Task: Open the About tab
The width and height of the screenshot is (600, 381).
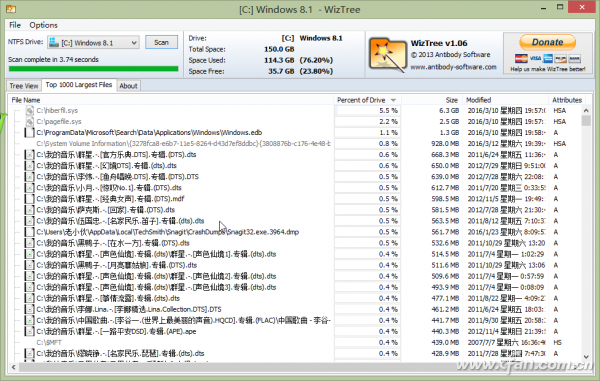Action: (128, 86)
